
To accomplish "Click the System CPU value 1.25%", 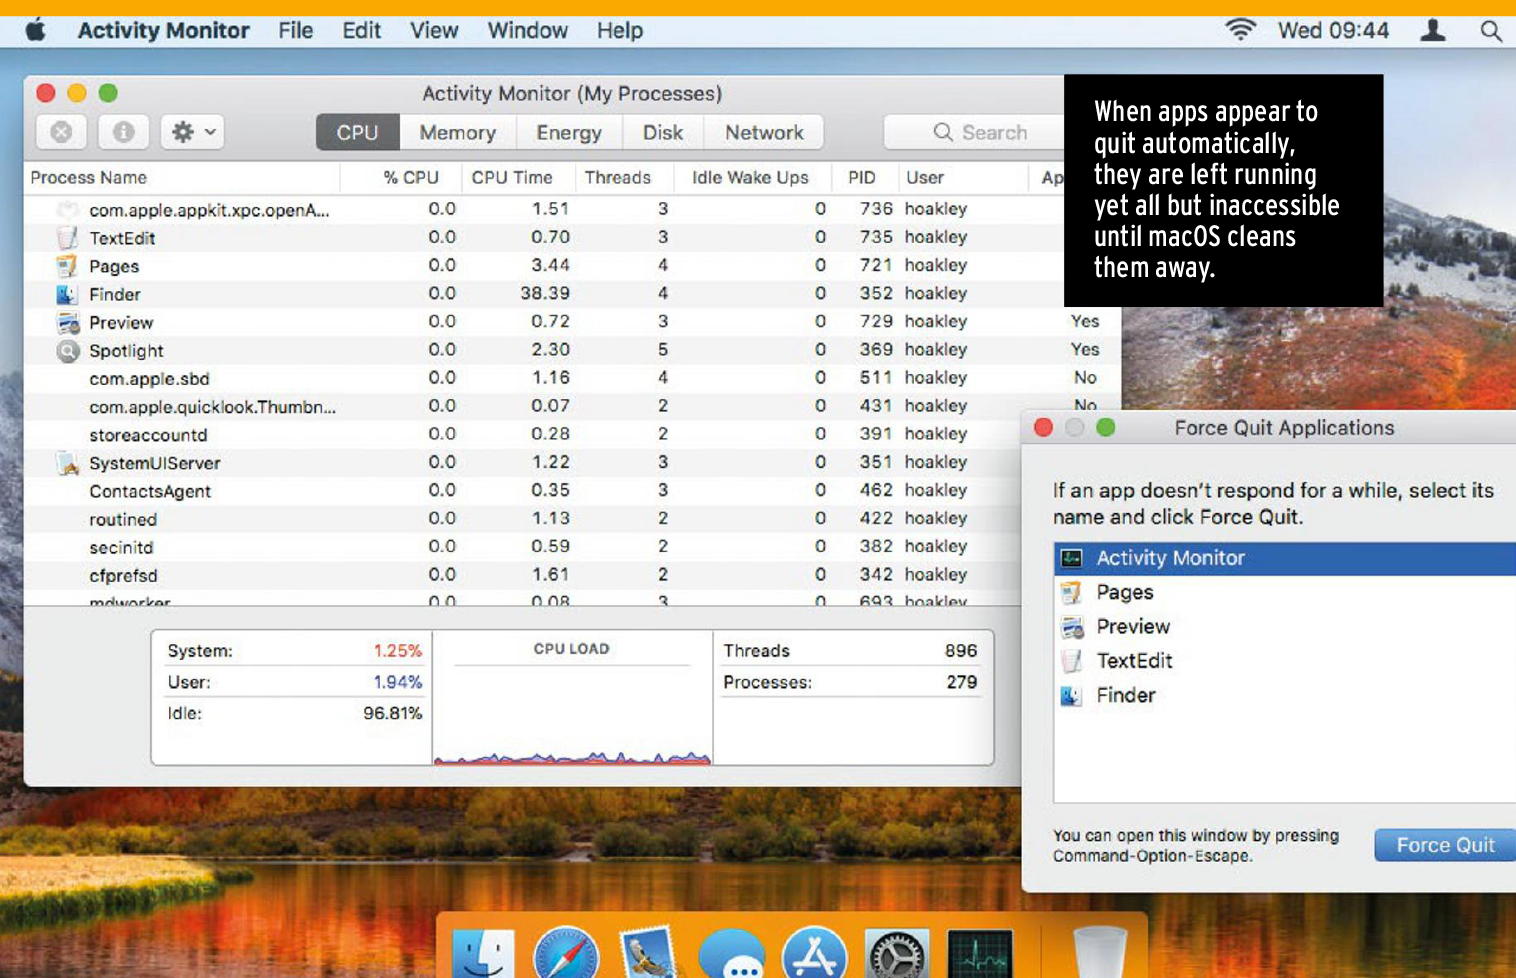I will (397, 651).
